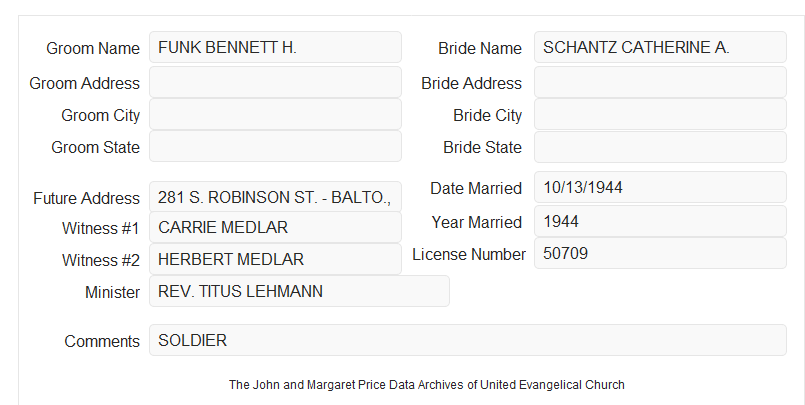
Task: Focus the Bride City field
Action: click(x=660, y=114)
